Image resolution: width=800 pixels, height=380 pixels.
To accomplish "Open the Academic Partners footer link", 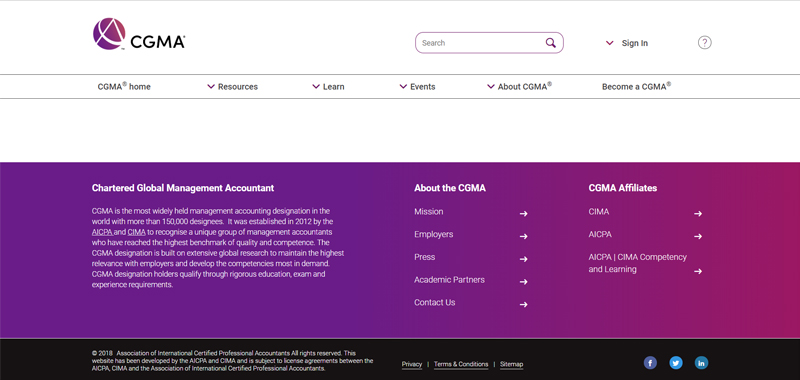I will 449,280.
